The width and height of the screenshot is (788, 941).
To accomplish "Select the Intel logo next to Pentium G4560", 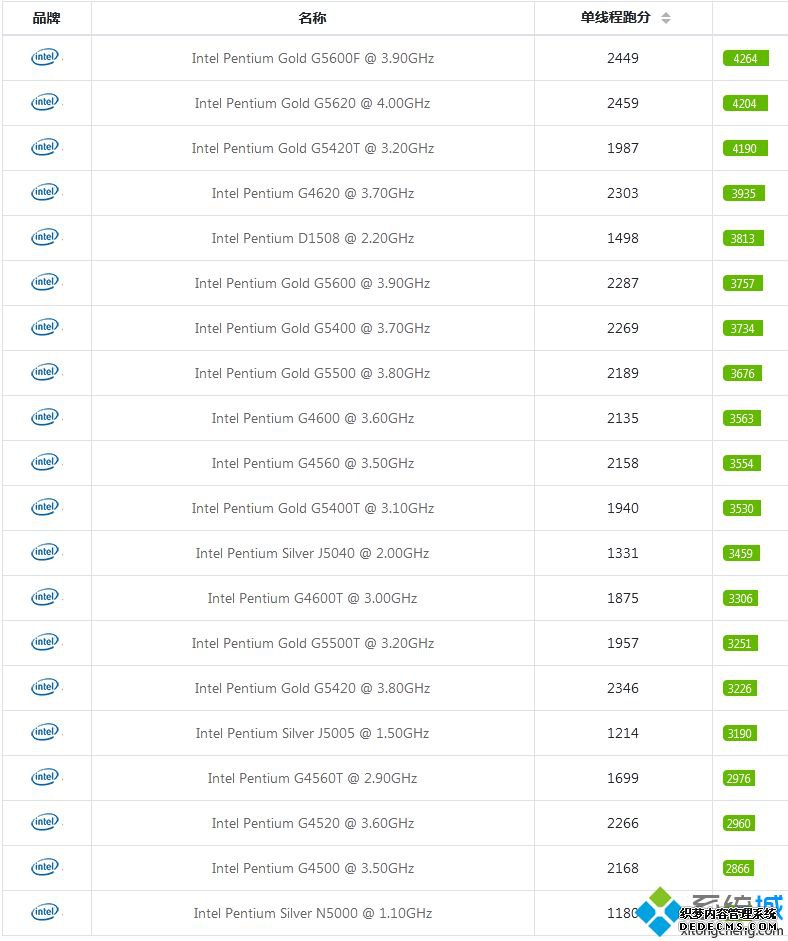I will 46,463.
